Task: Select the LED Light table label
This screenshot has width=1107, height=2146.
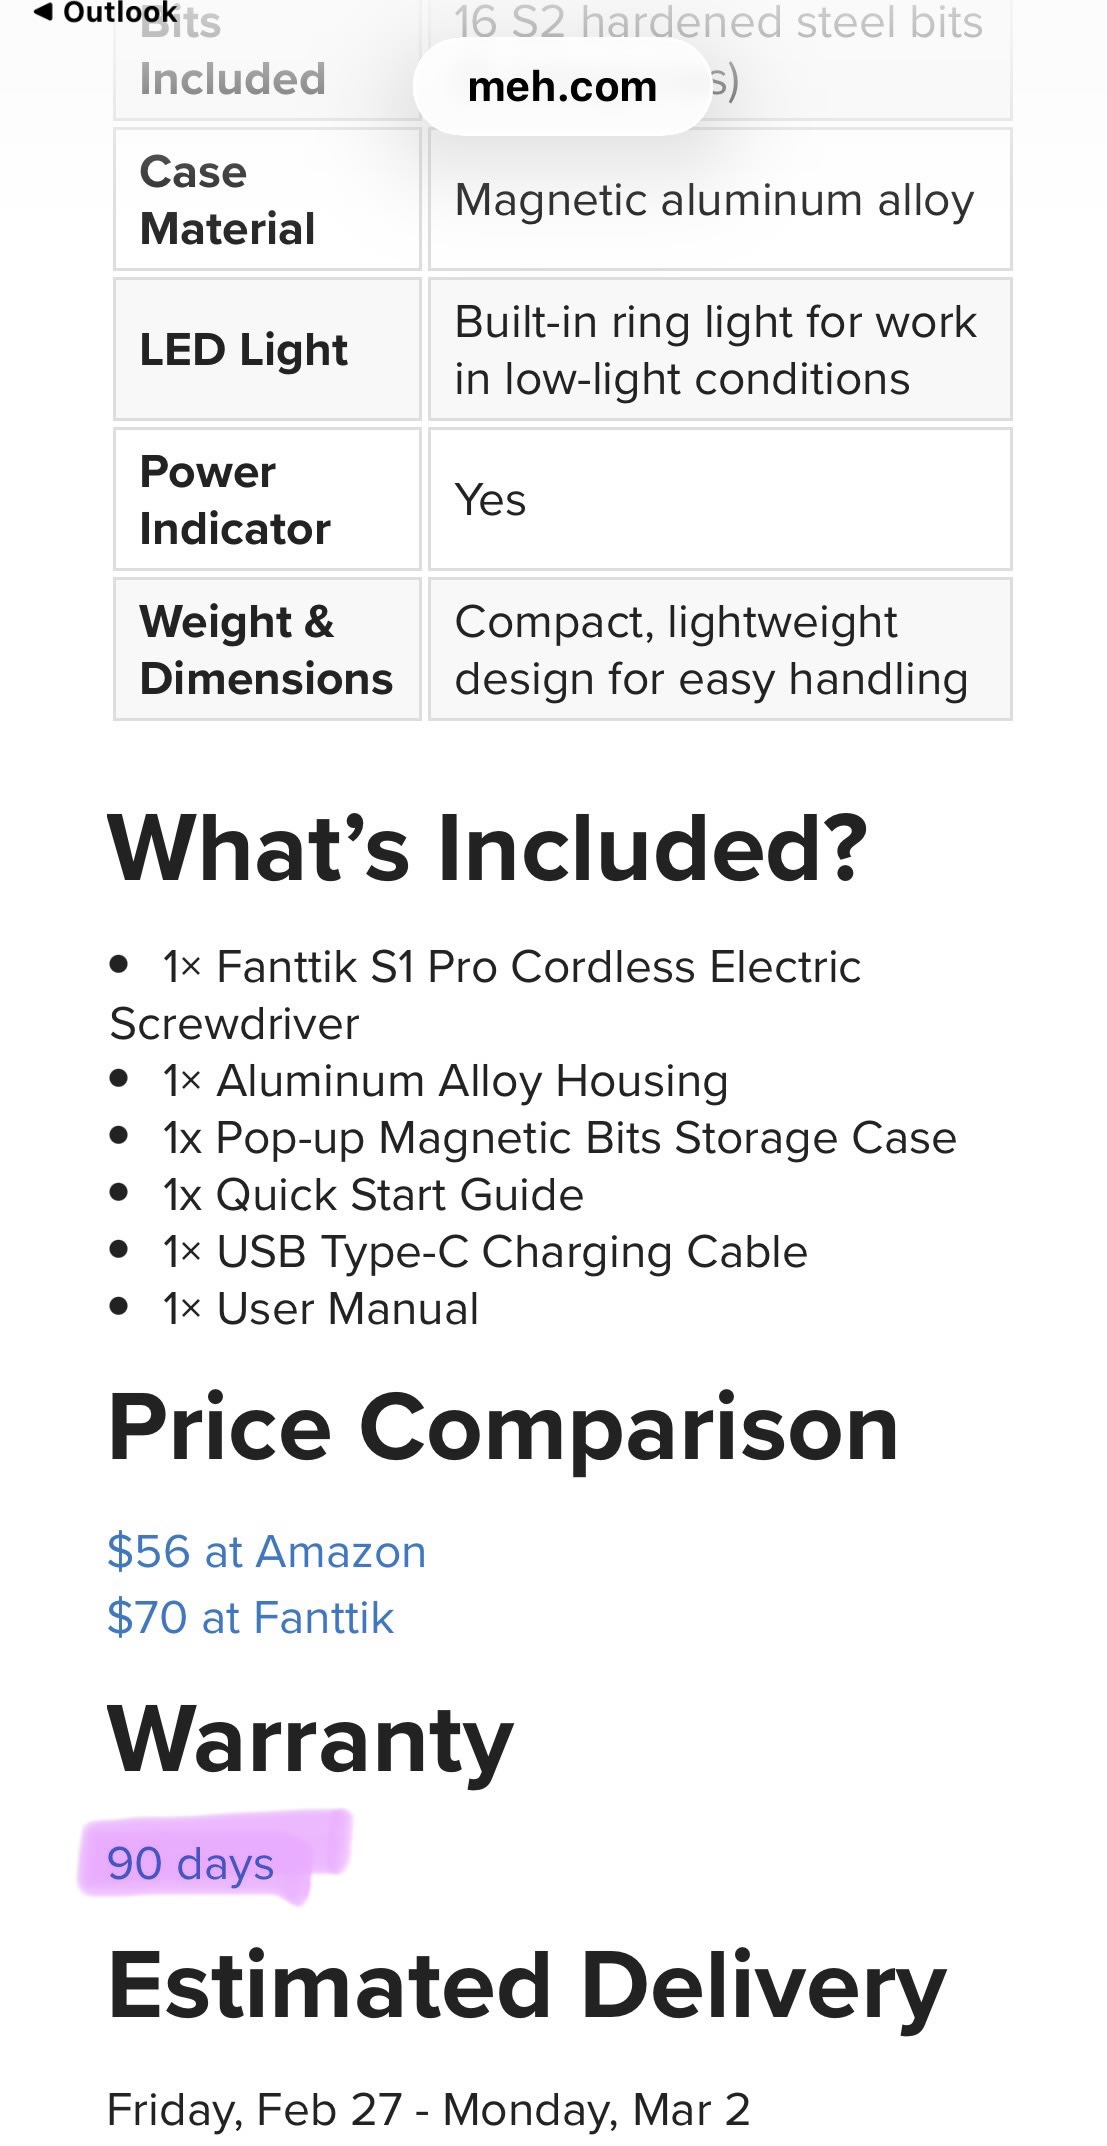Action: point(244,350)
